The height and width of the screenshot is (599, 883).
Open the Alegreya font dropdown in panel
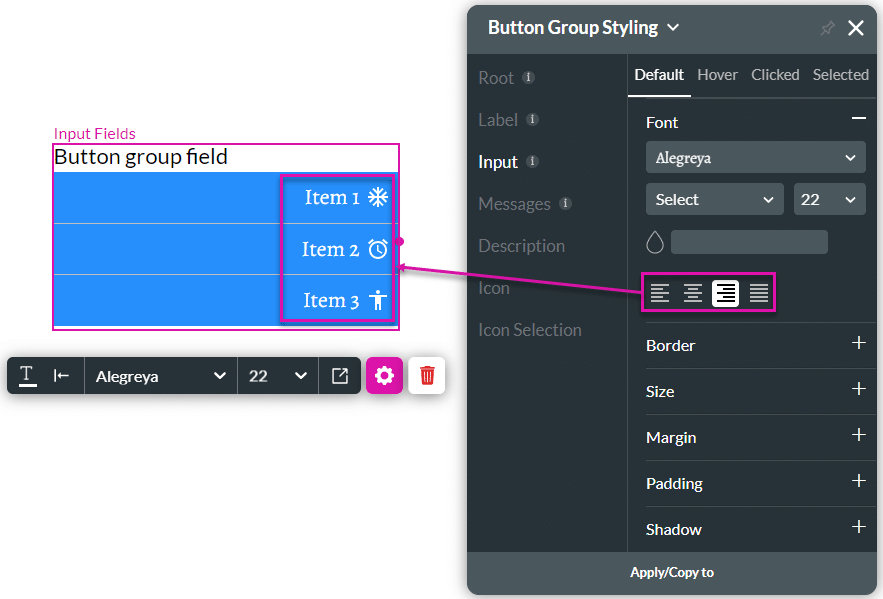756,158
